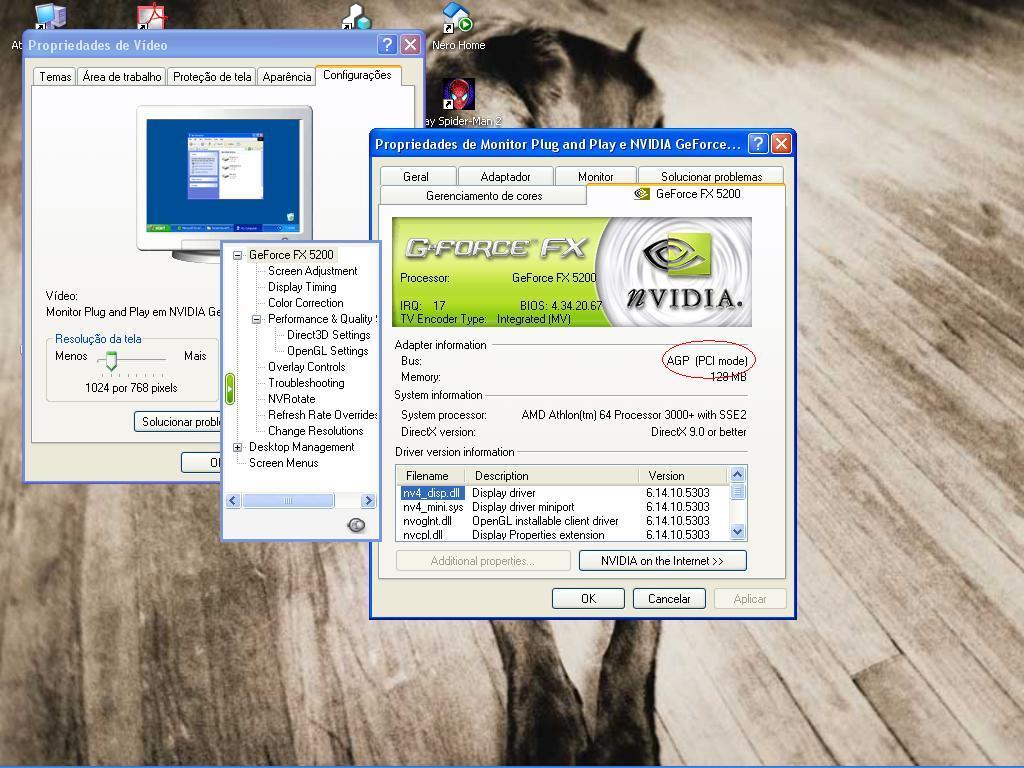Viewport: 1024px width, 768px height.
Task: Adjust the screen resolution slider thumb
Action: click(112, 360)
